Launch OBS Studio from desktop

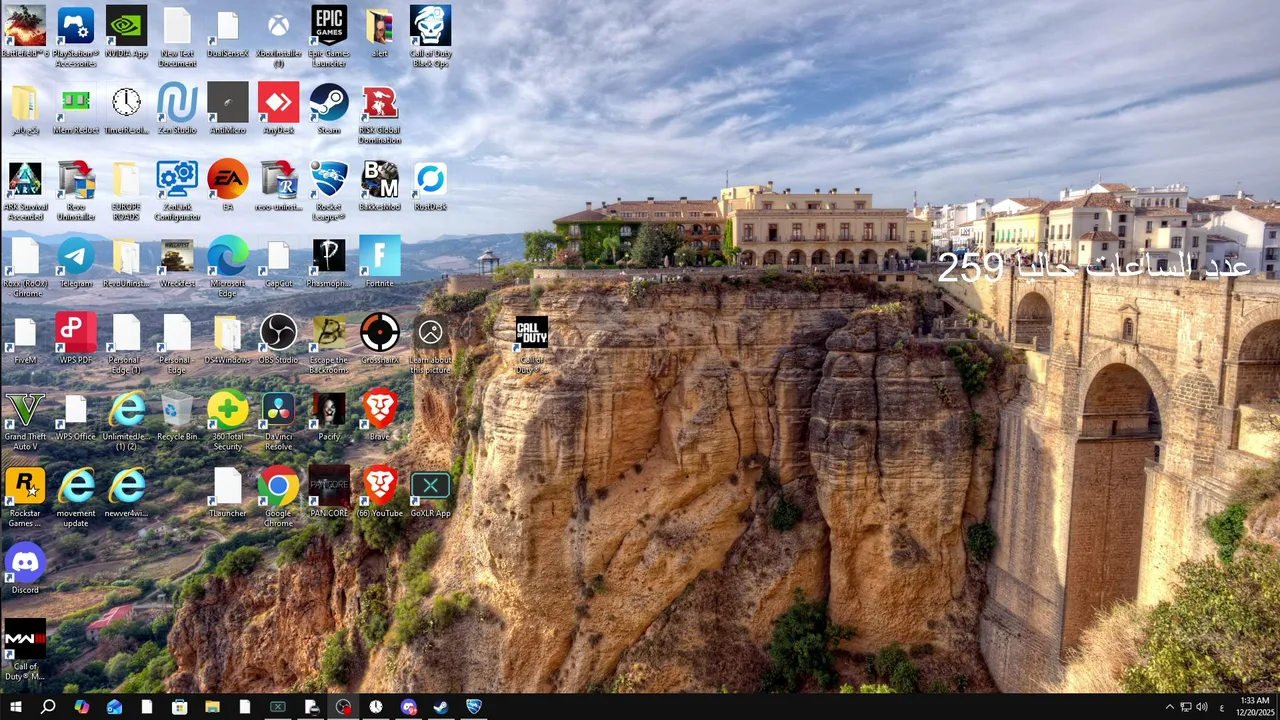click(x=278, y=340)
